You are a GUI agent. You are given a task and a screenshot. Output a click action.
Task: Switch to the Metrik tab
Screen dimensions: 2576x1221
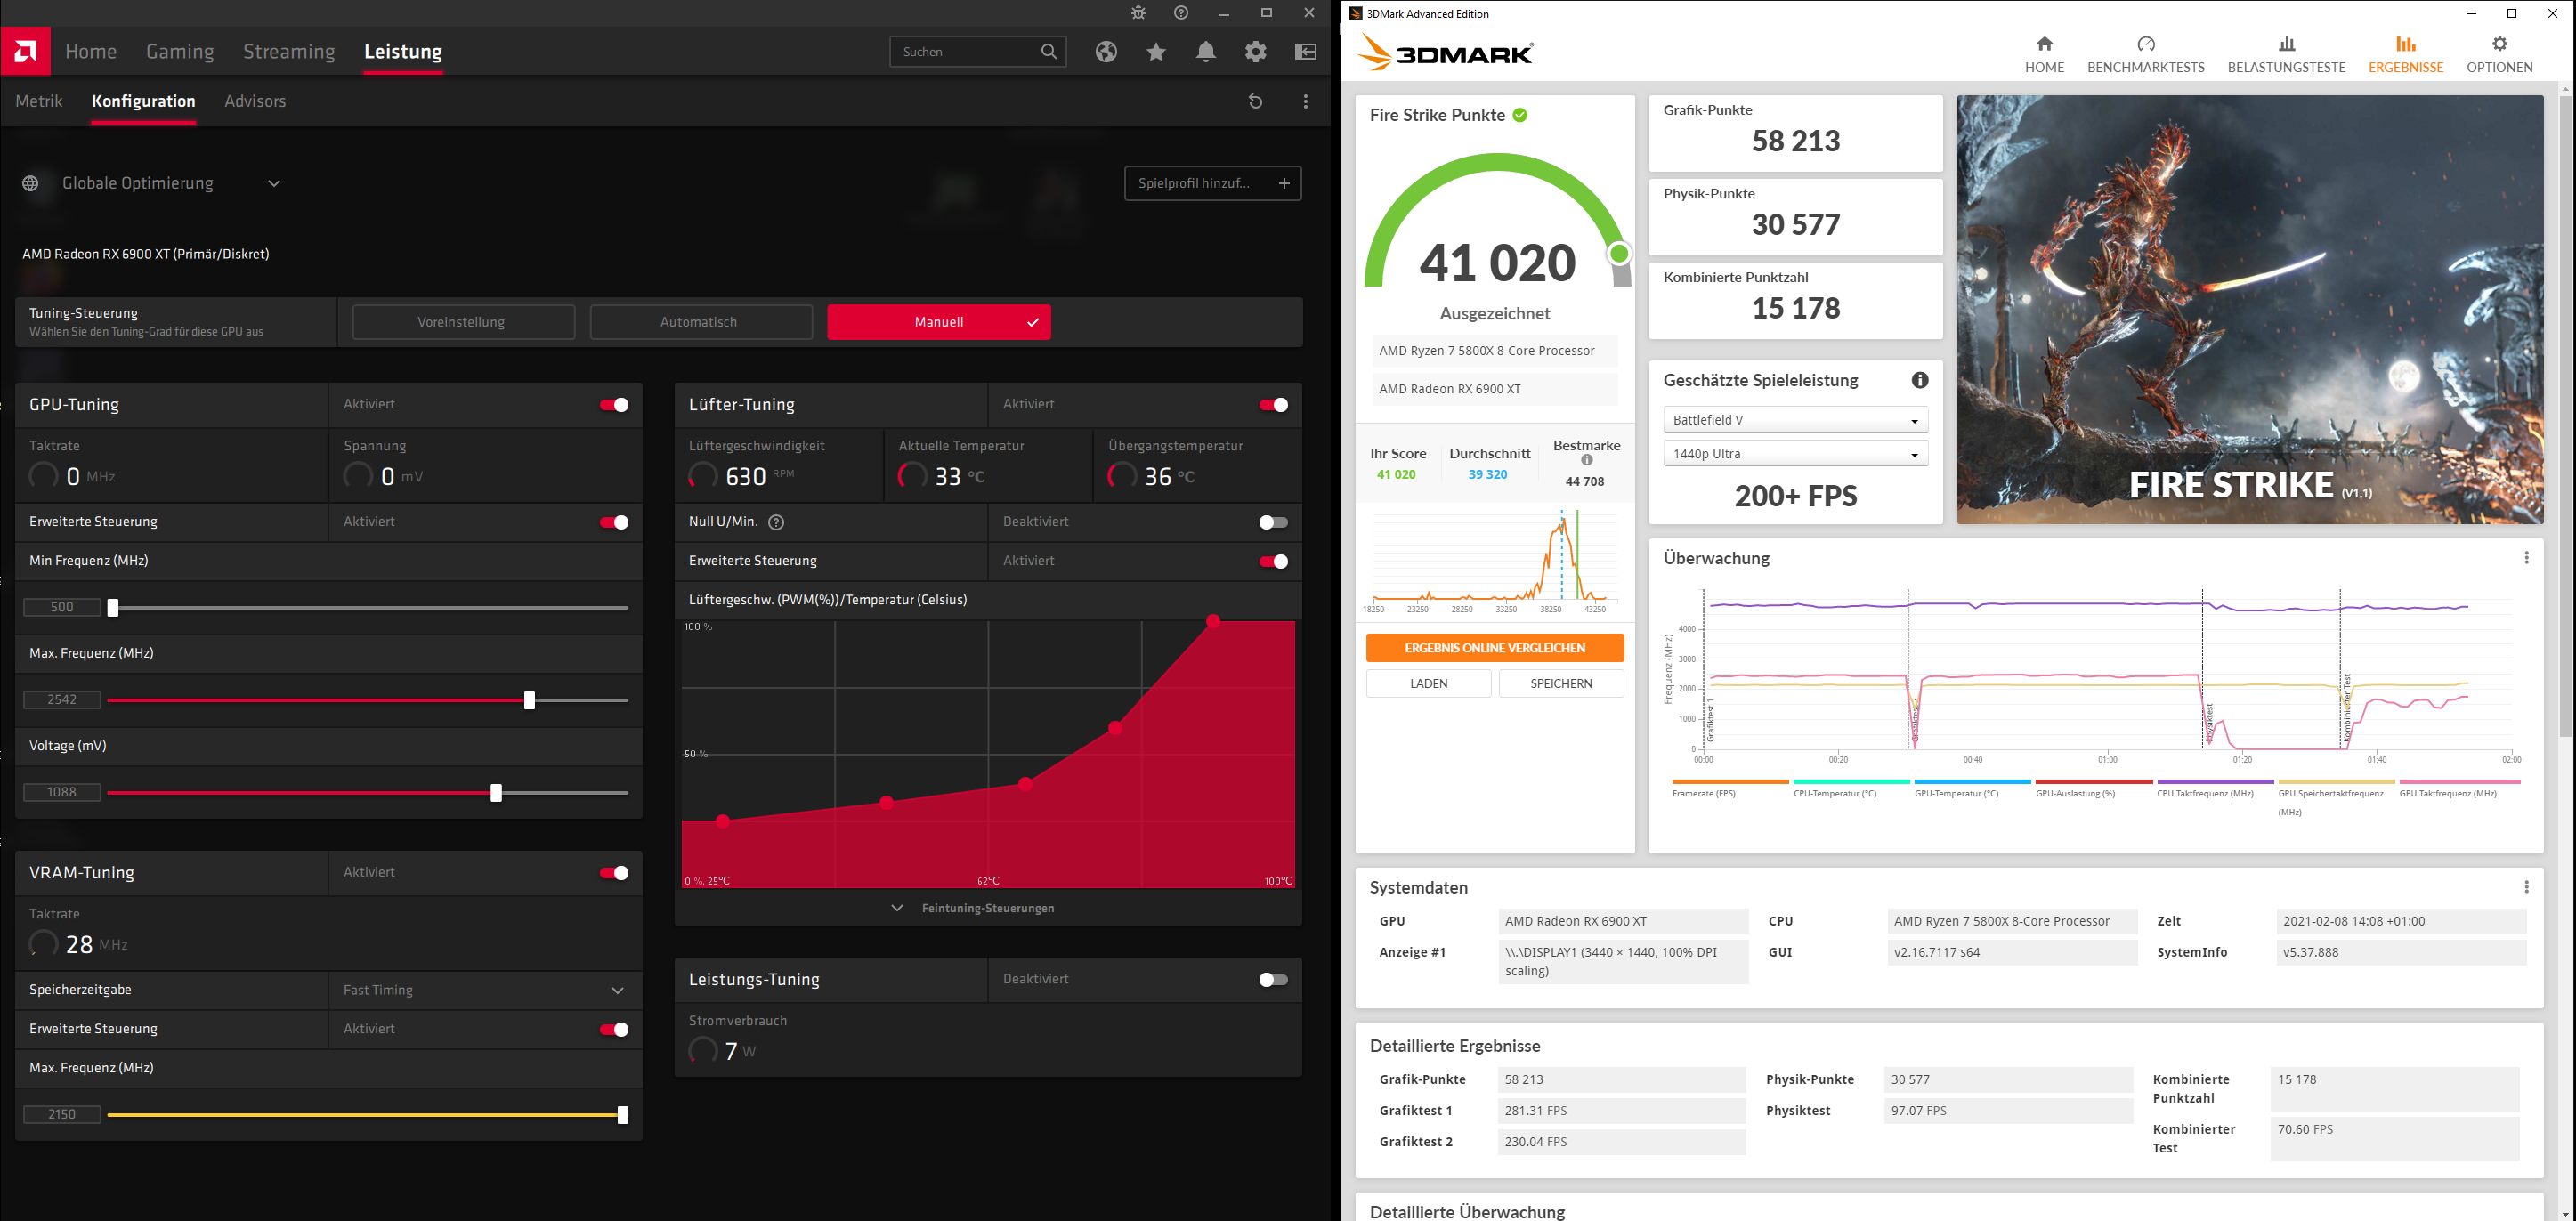coord(39,101)
